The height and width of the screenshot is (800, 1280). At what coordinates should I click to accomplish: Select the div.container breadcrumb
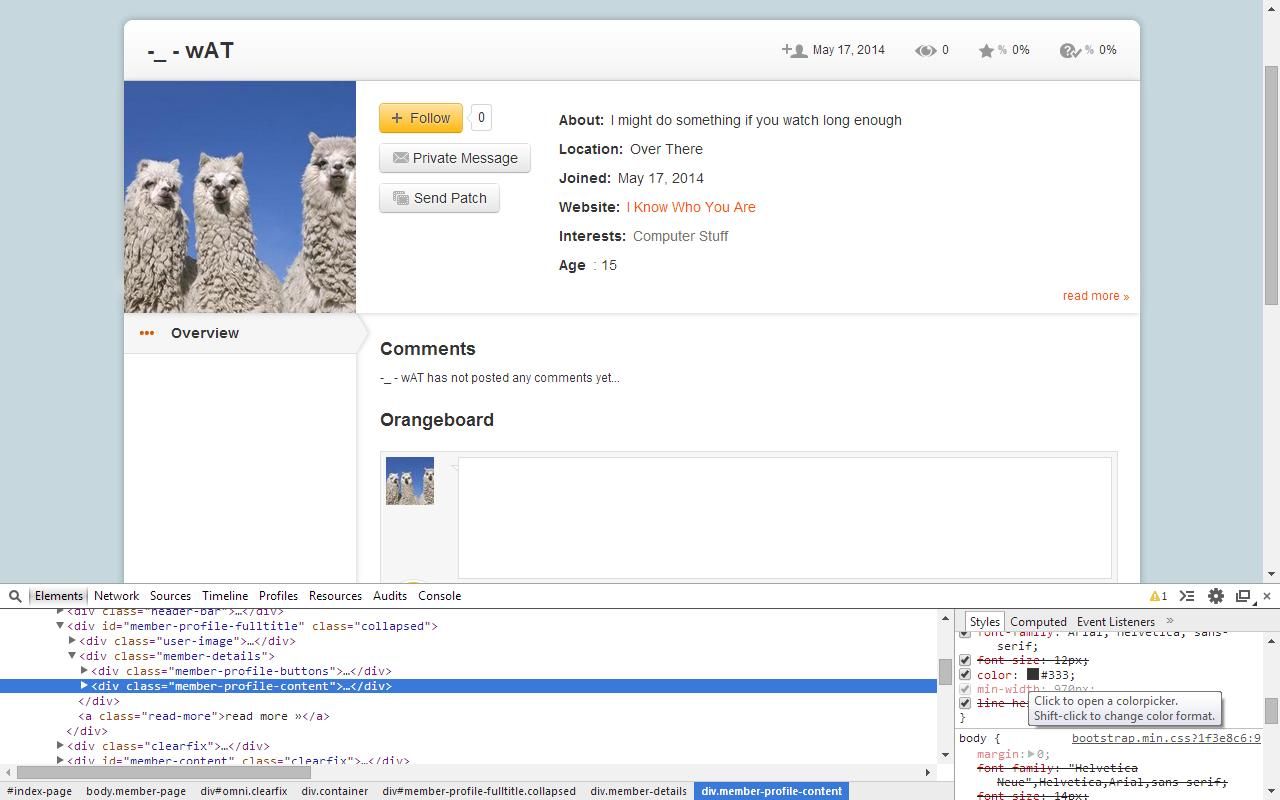335,791
